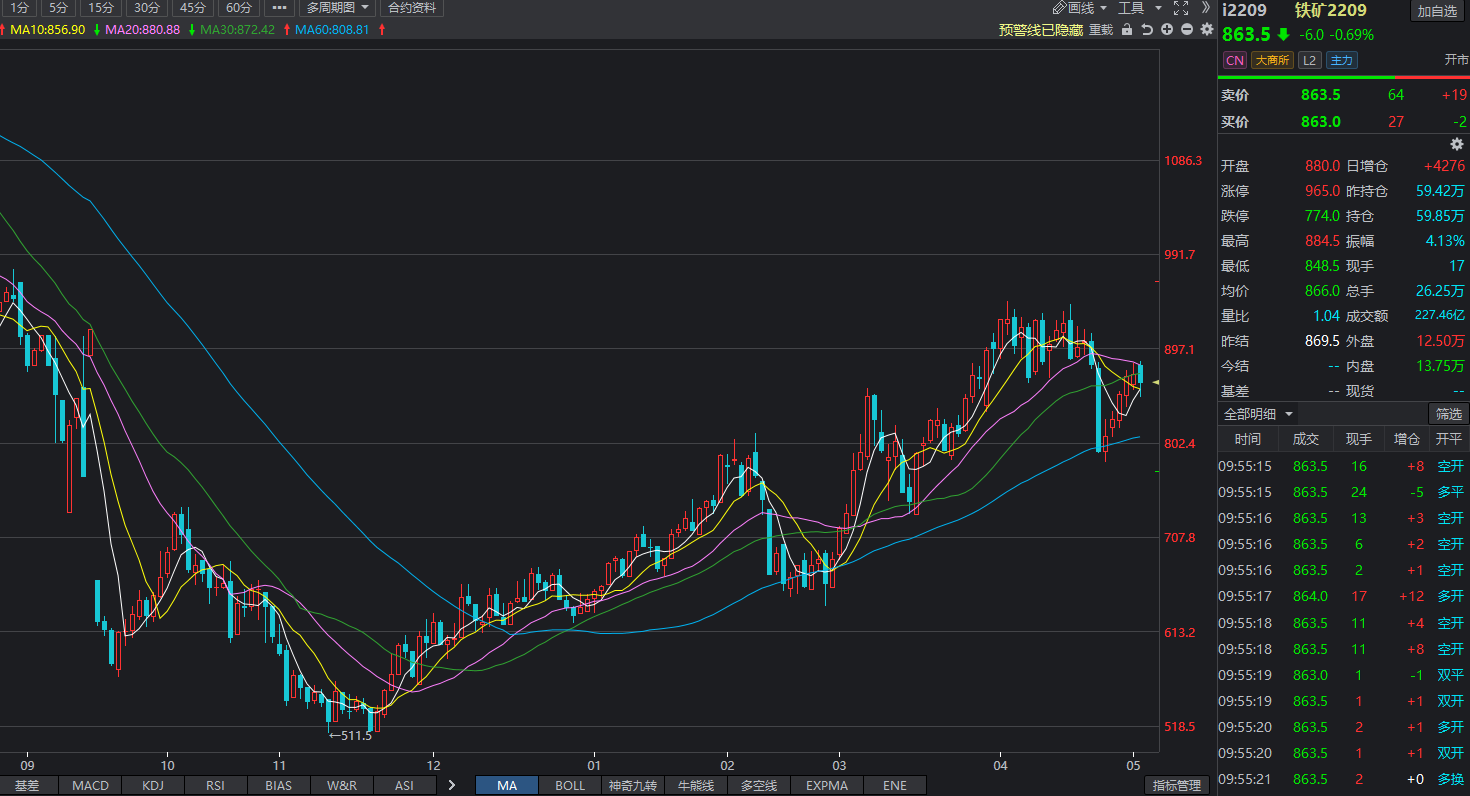Click the lock icon in chart toolbar
Viewport: 1470px width, 796px height.
[x=1127, y=30]
